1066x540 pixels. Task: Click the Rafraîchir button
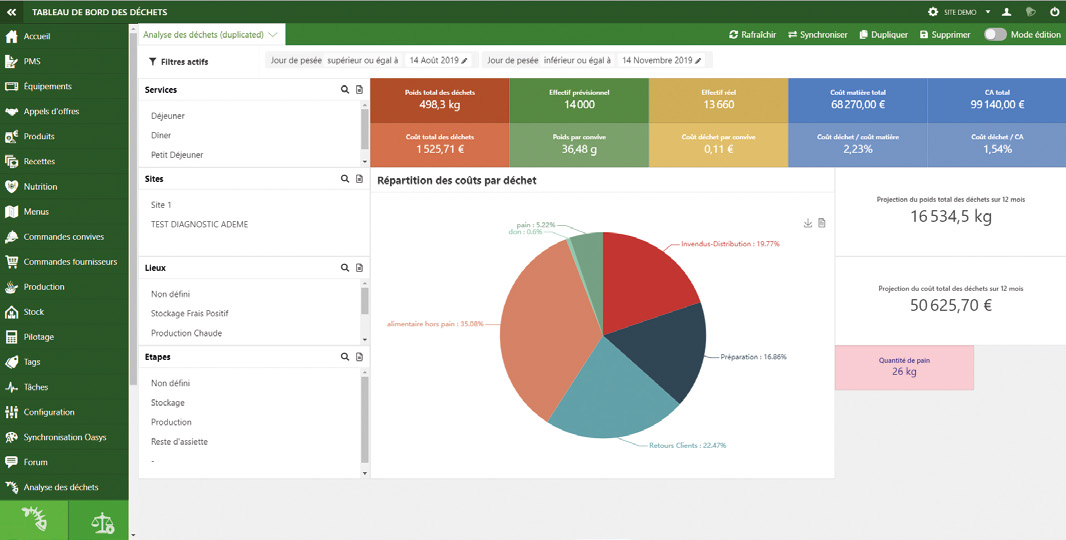click(753, 35)
